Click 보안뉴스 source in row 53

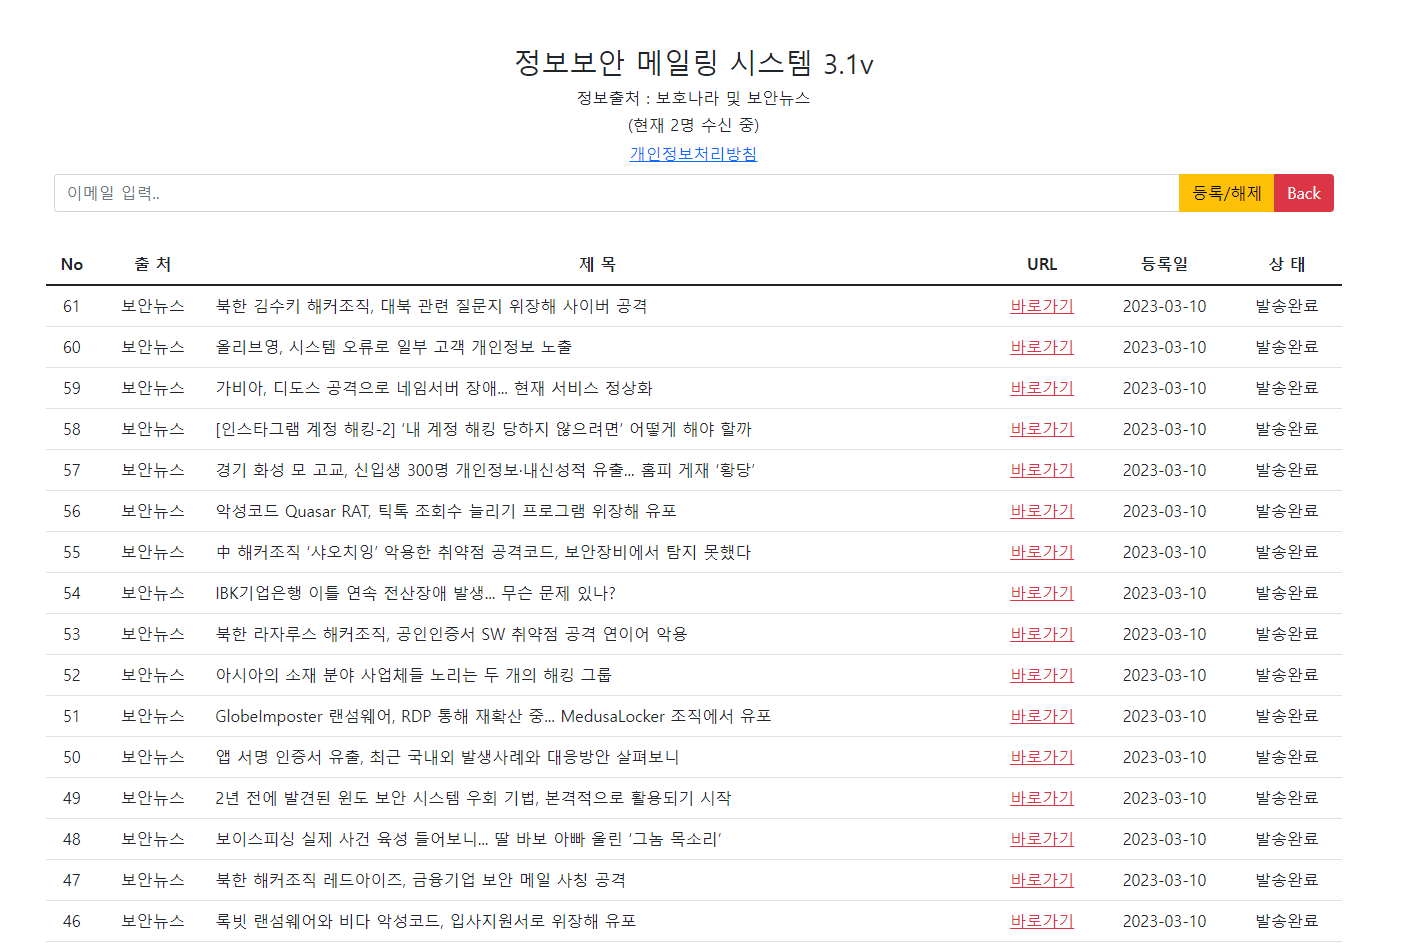click(153, 634)
